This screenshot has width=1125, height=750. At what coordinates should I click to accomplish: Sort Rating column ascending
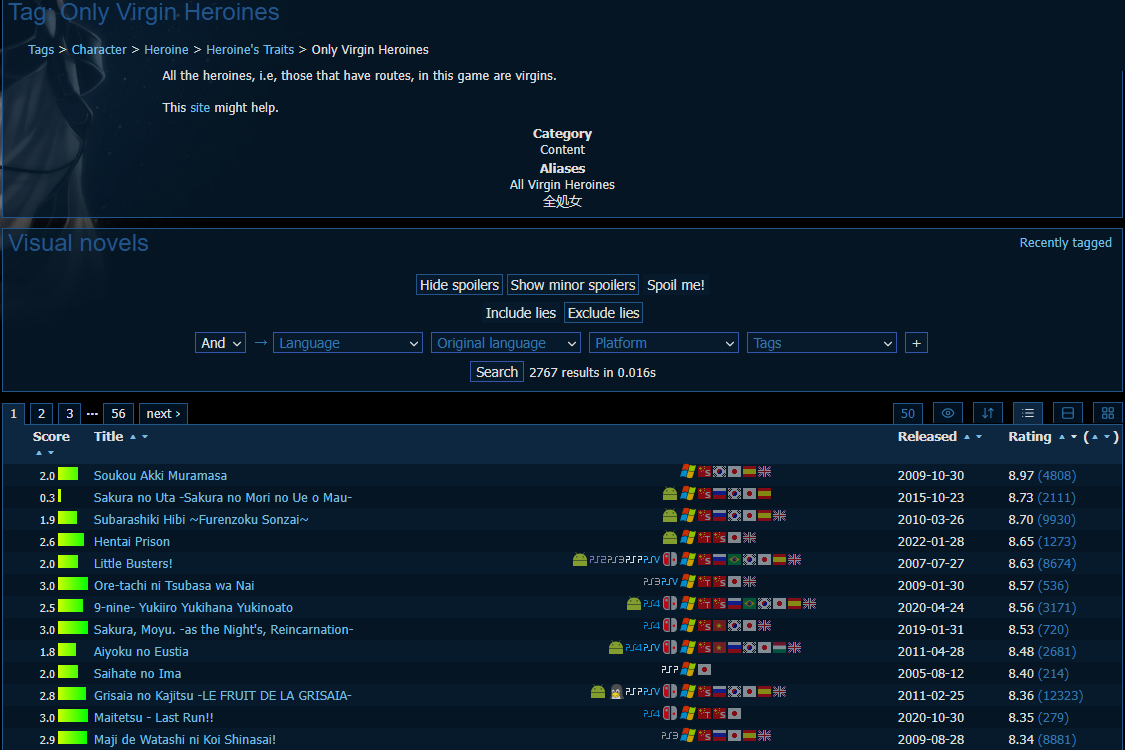point(1061,436)
